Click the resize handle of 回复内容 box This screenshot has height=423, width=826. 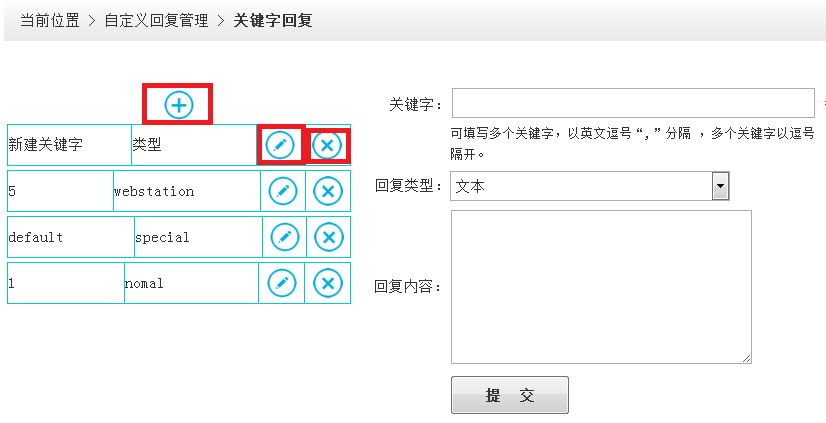[746, 358]
